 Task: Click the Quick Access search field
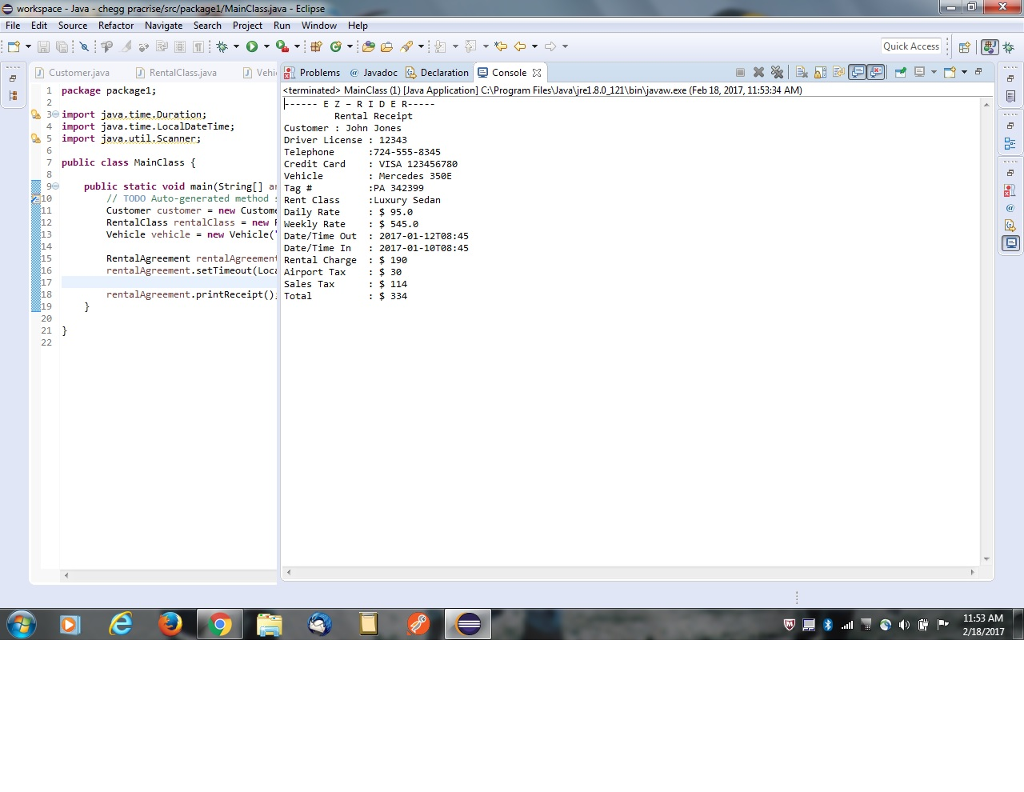[x=911, y=46]
